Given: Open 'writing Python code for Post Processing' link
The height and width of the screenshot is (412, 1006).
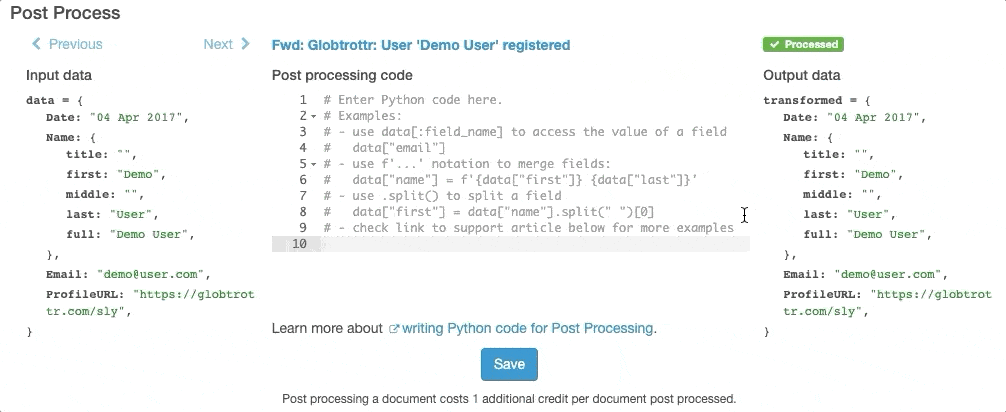Looking at the screenshot, I should 527,329.
